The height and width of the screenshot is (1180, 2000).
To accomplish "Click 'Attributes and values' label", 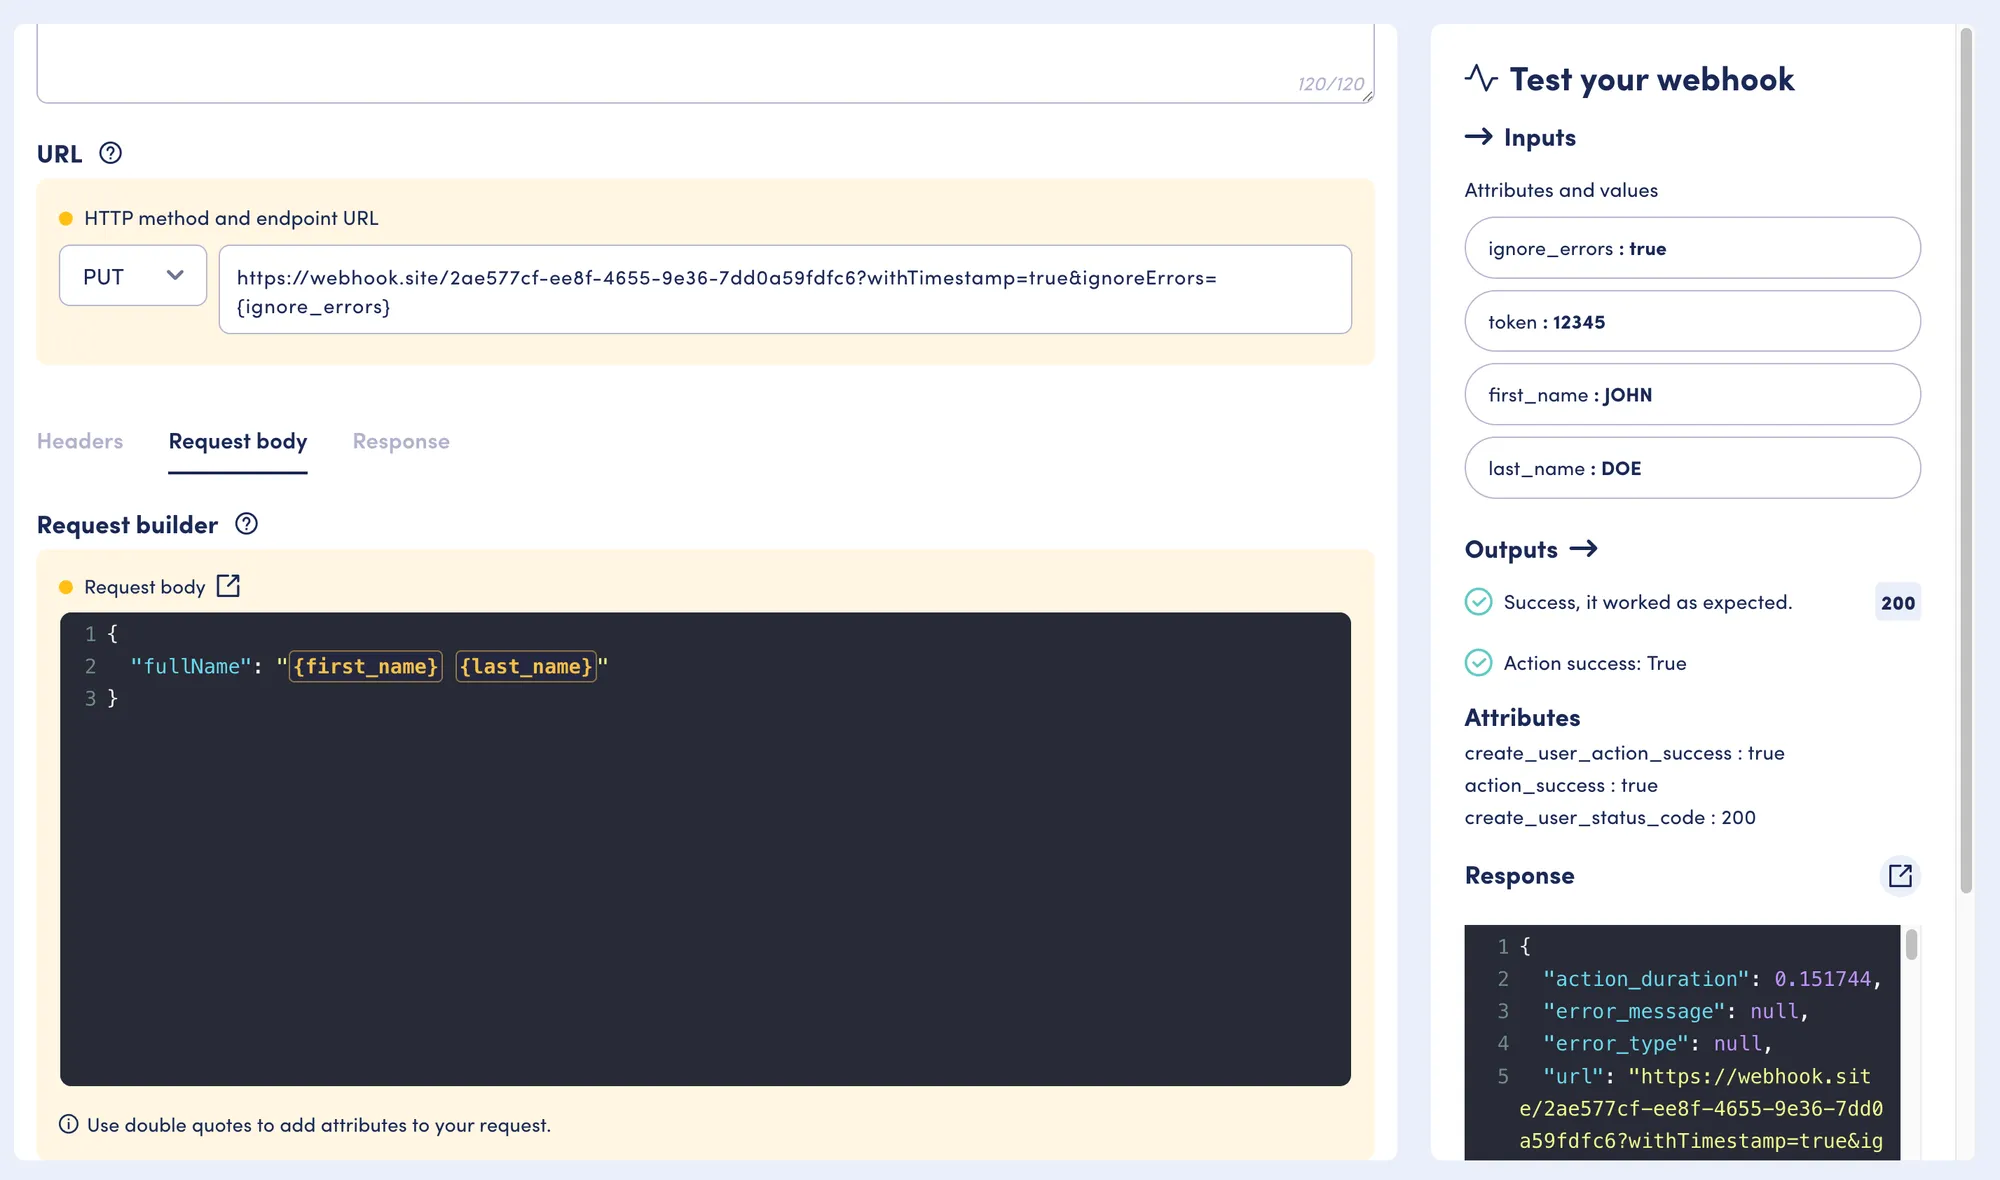I will tap(1561, 190).
